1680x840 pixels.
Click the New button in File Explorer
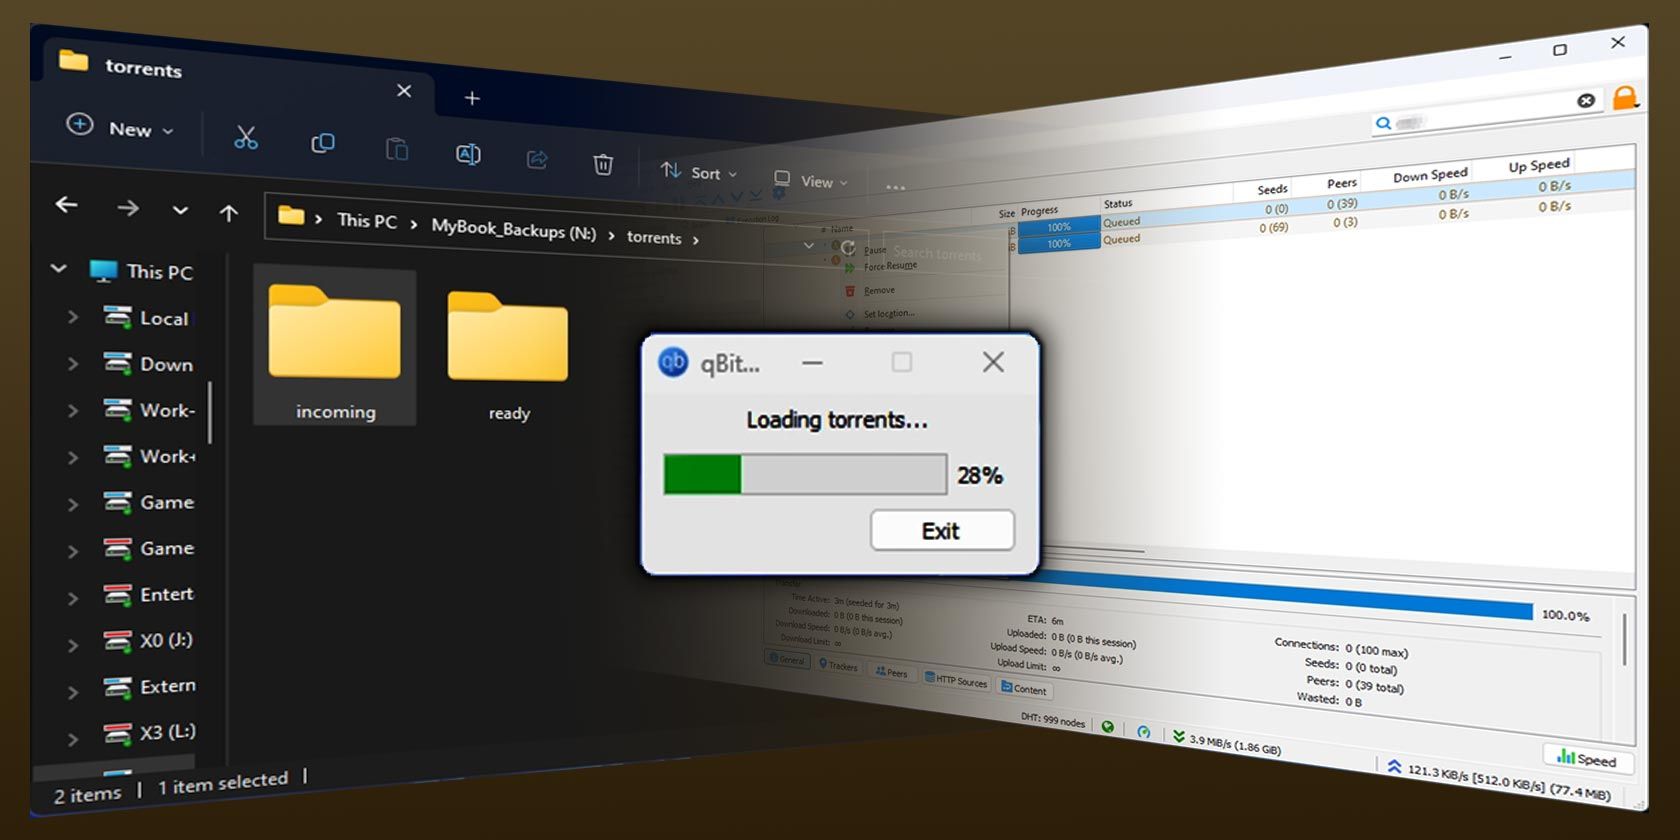[x=120, y=128]
